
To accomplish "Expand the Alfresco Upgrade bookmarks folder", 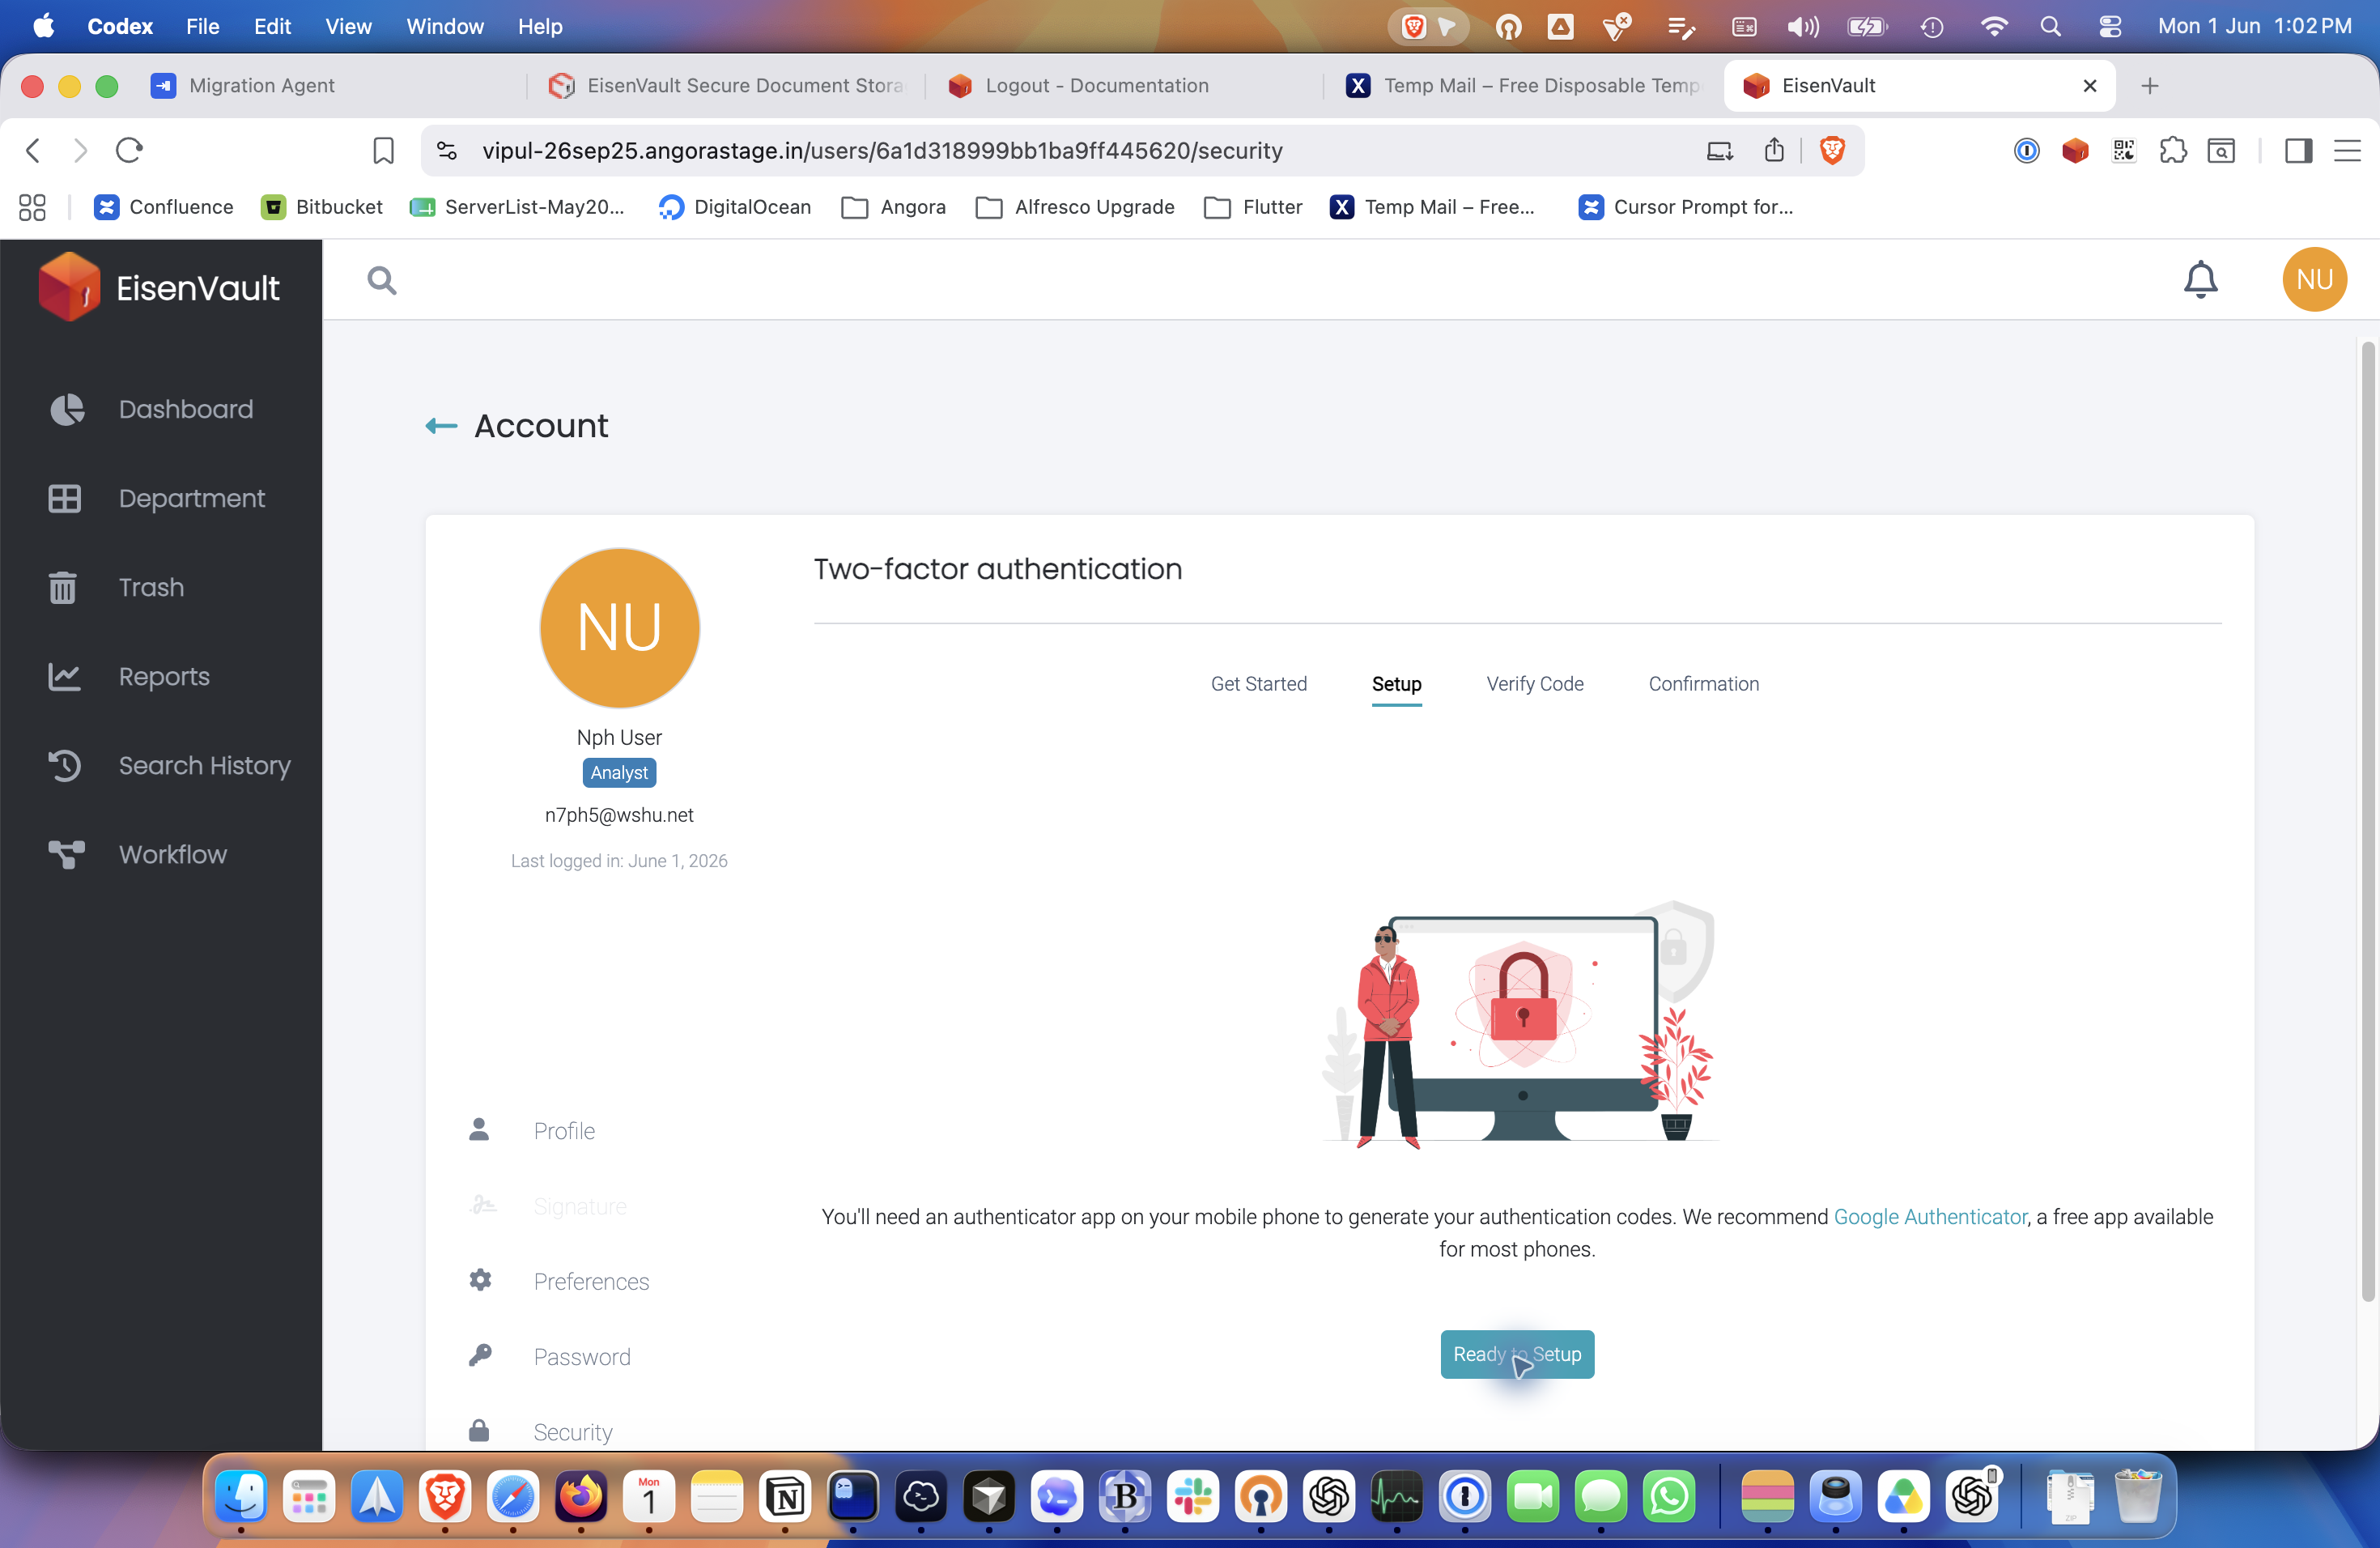I will [x=1075, y=207].
